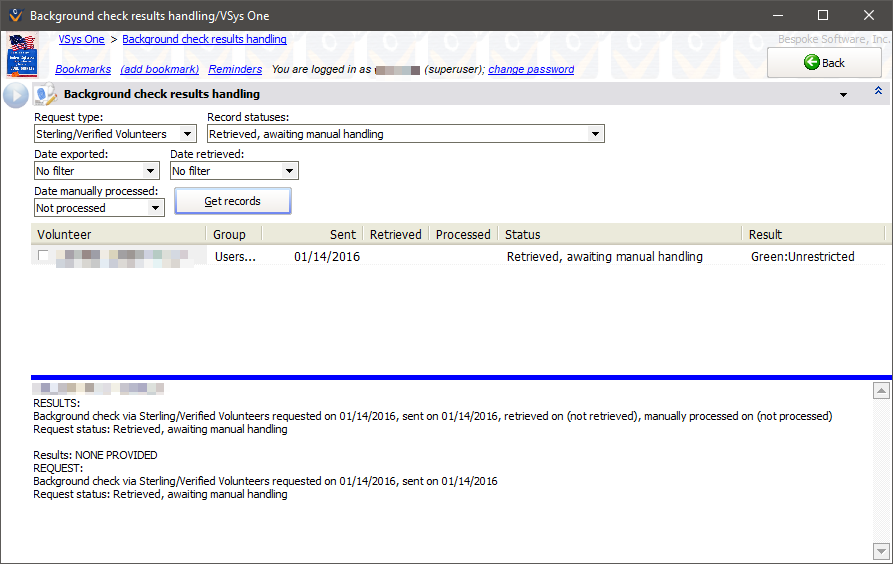Collapse panel with double chevron icon
The image size is (893, 564).
click(878, 92)
